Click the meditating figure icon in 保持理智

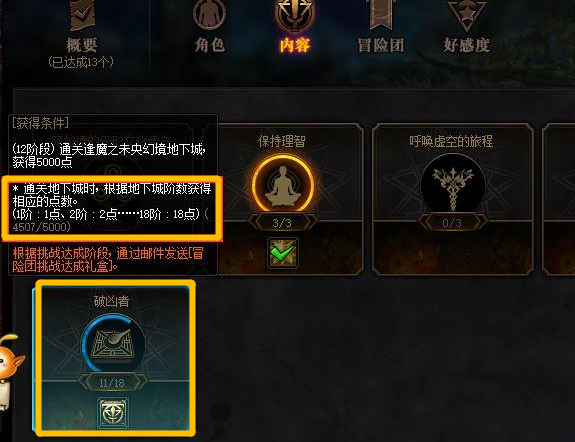(283, 185)
